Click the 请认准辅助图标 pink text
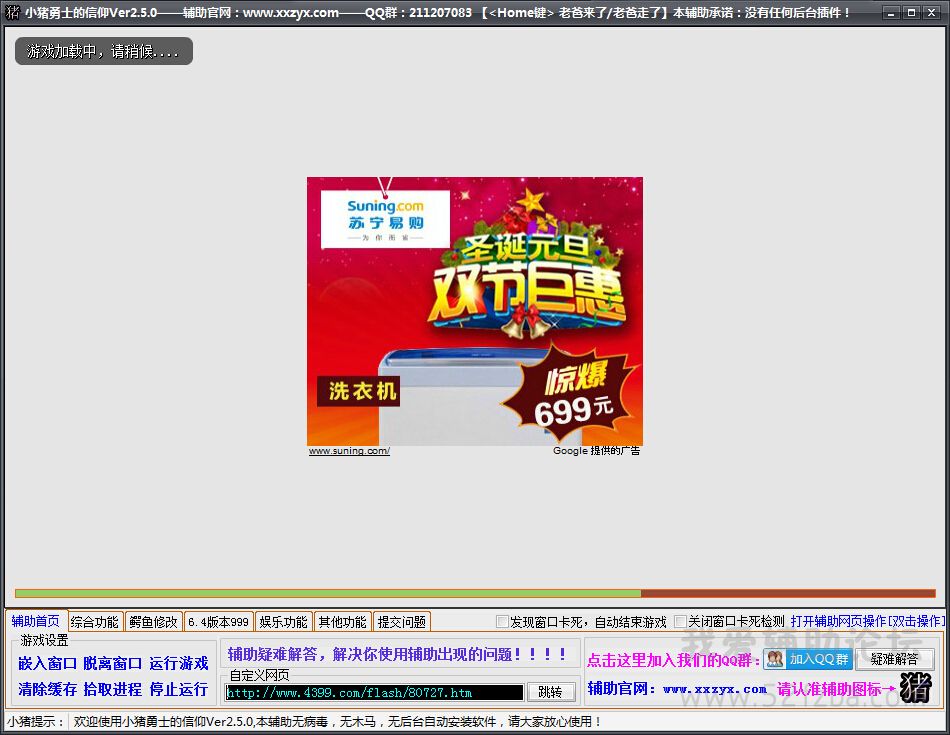This screenshot has height=735, width=950. click(x=836, y=689)
